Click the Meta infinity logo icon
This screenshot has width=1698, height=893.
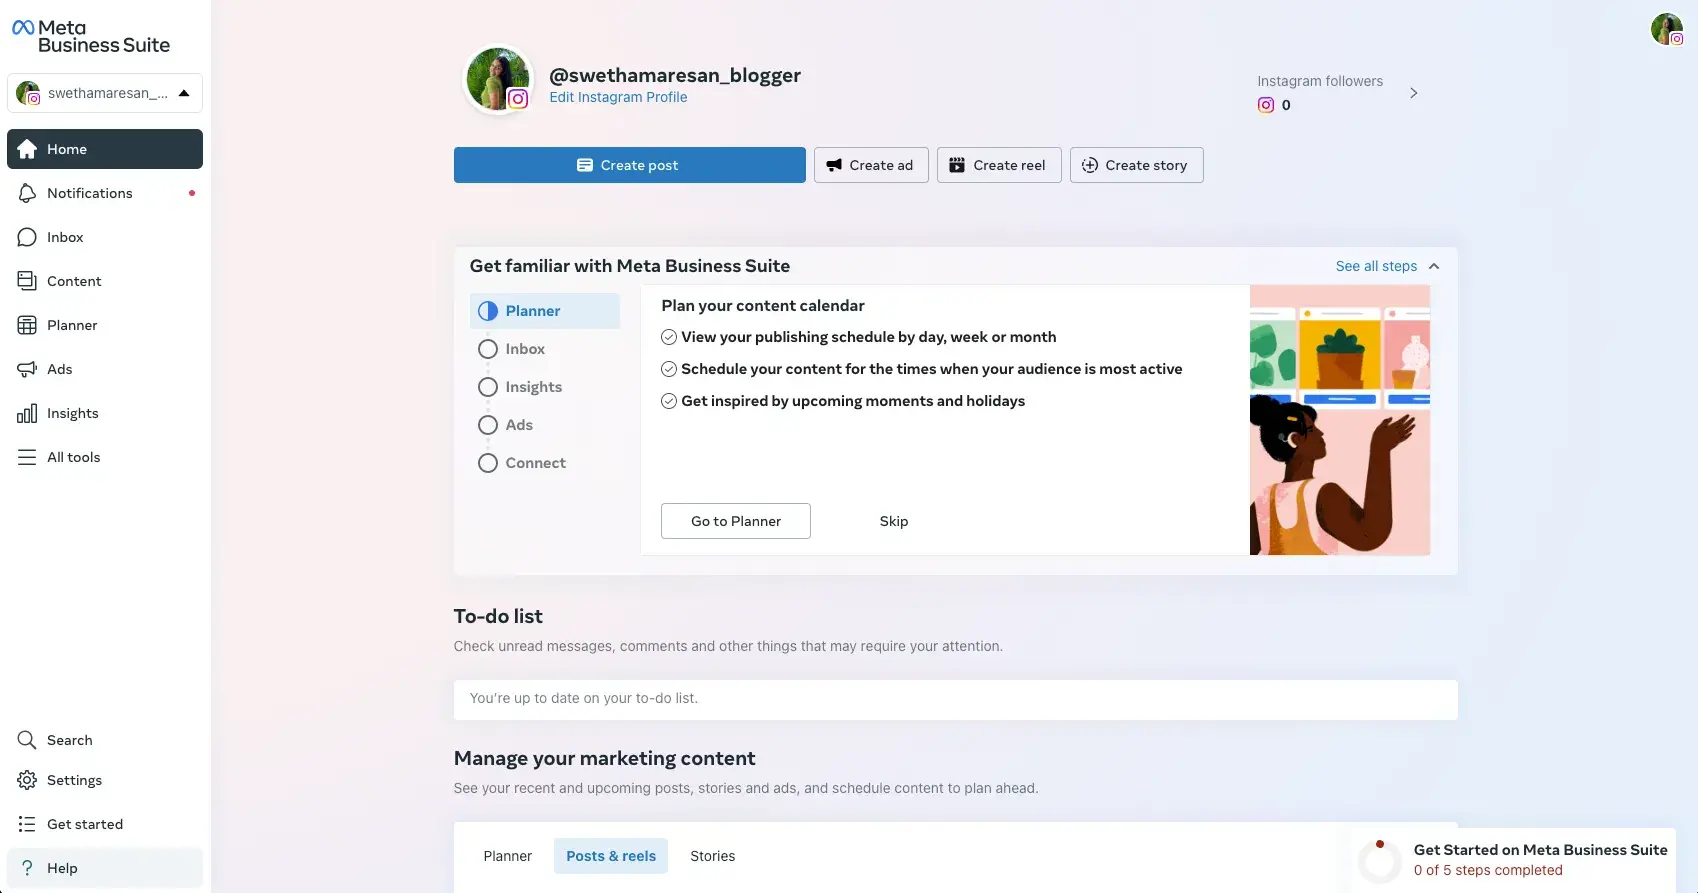tap(23, 28)
